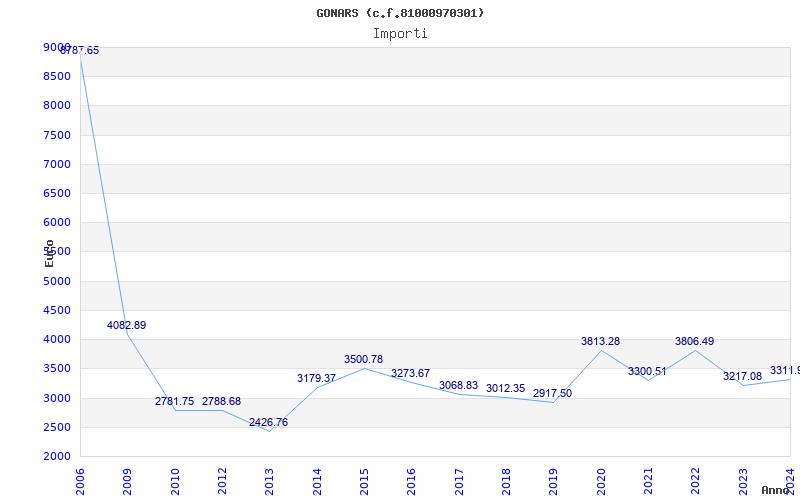
Task: Click the 6000 y-axis tick label
Action: (x=57, y=222)
